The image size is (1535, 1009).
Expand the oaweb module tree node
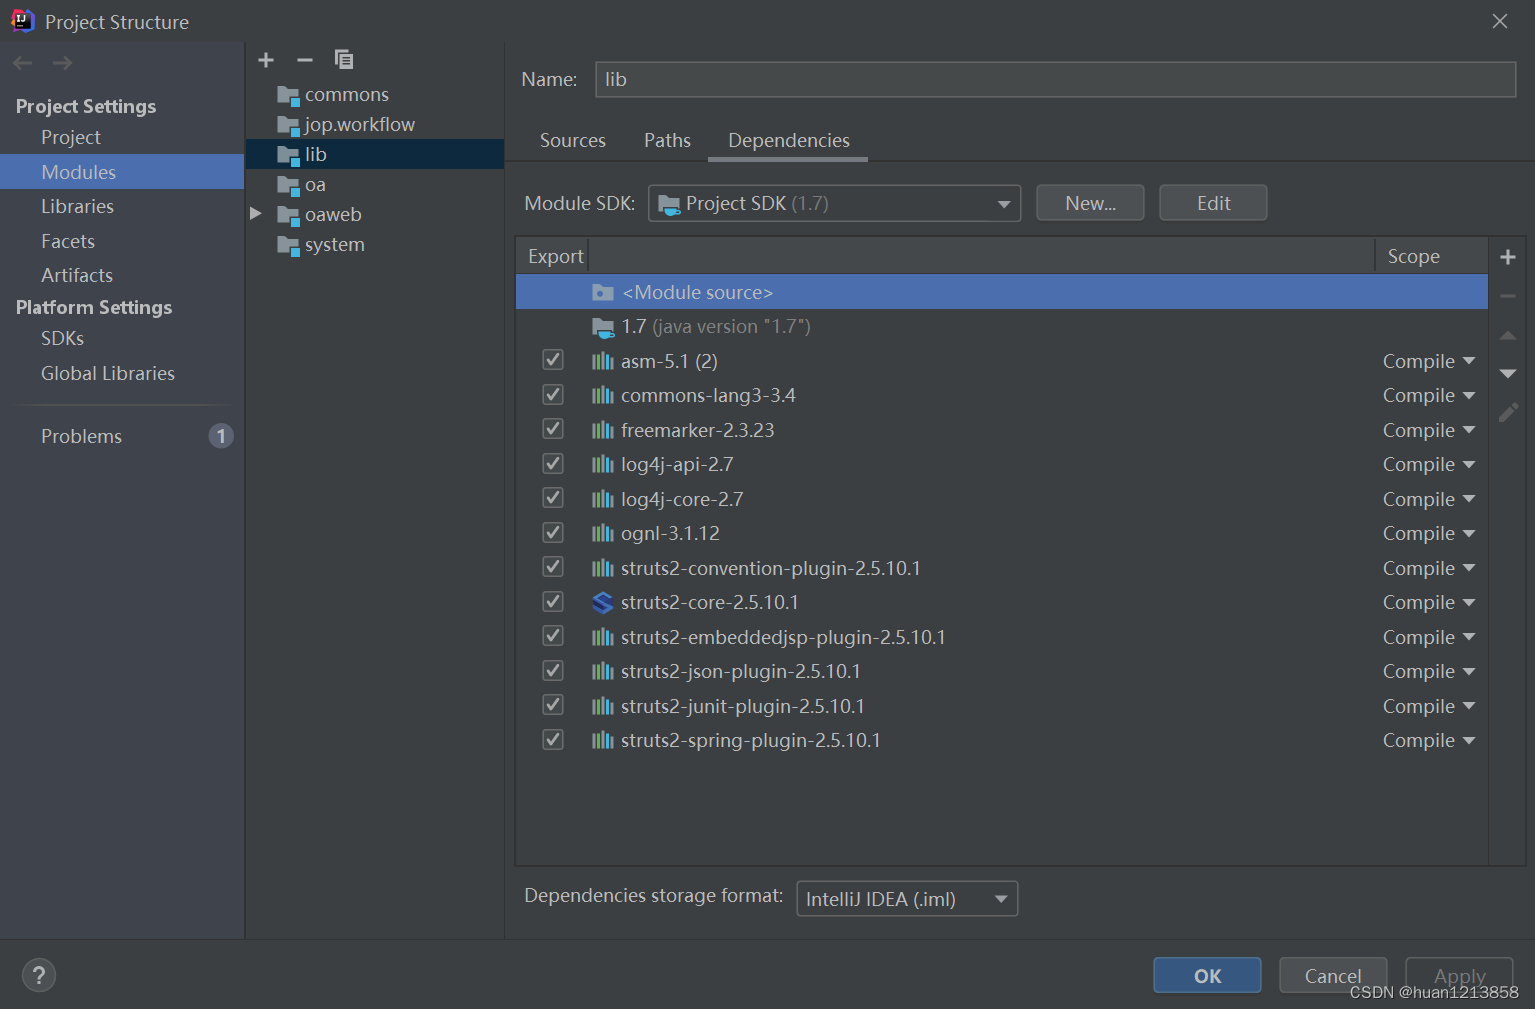(256, 214)
